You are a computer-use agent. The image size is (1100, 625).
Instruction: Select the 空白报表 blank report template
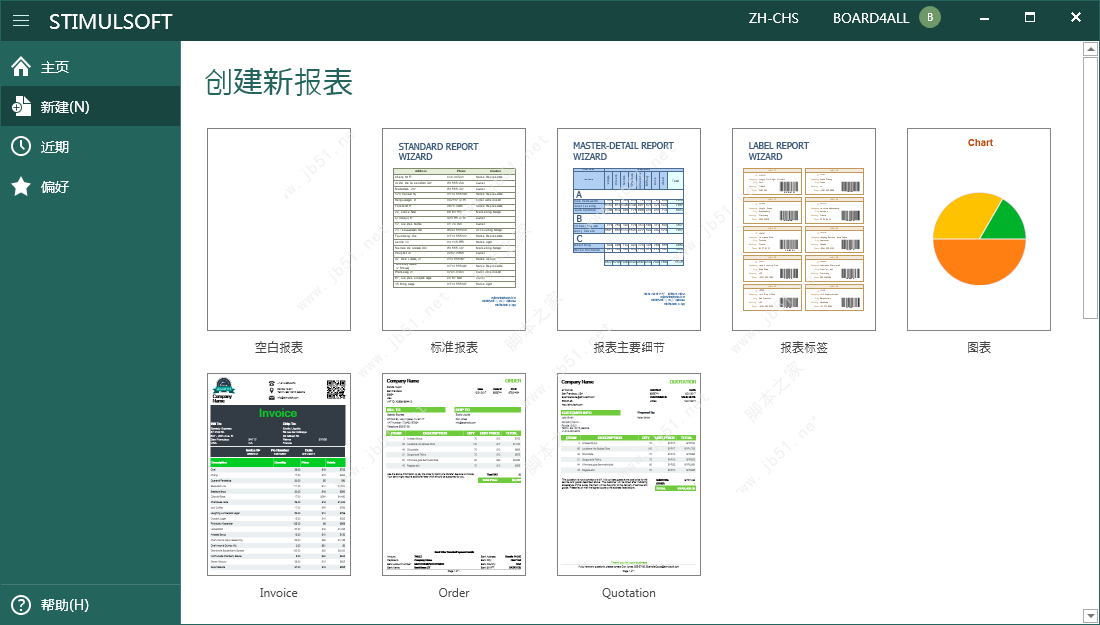(x=278, y=229)
